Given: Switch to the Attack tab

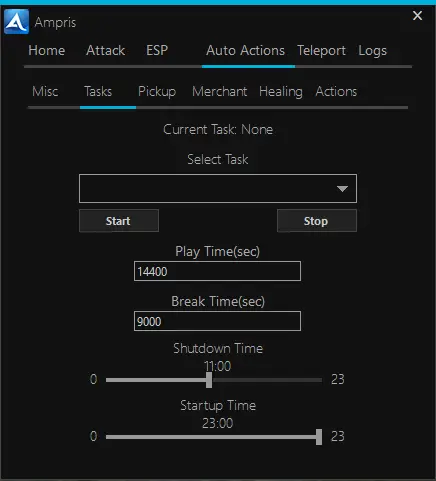Looking at the screenshot, I should 105,51.
